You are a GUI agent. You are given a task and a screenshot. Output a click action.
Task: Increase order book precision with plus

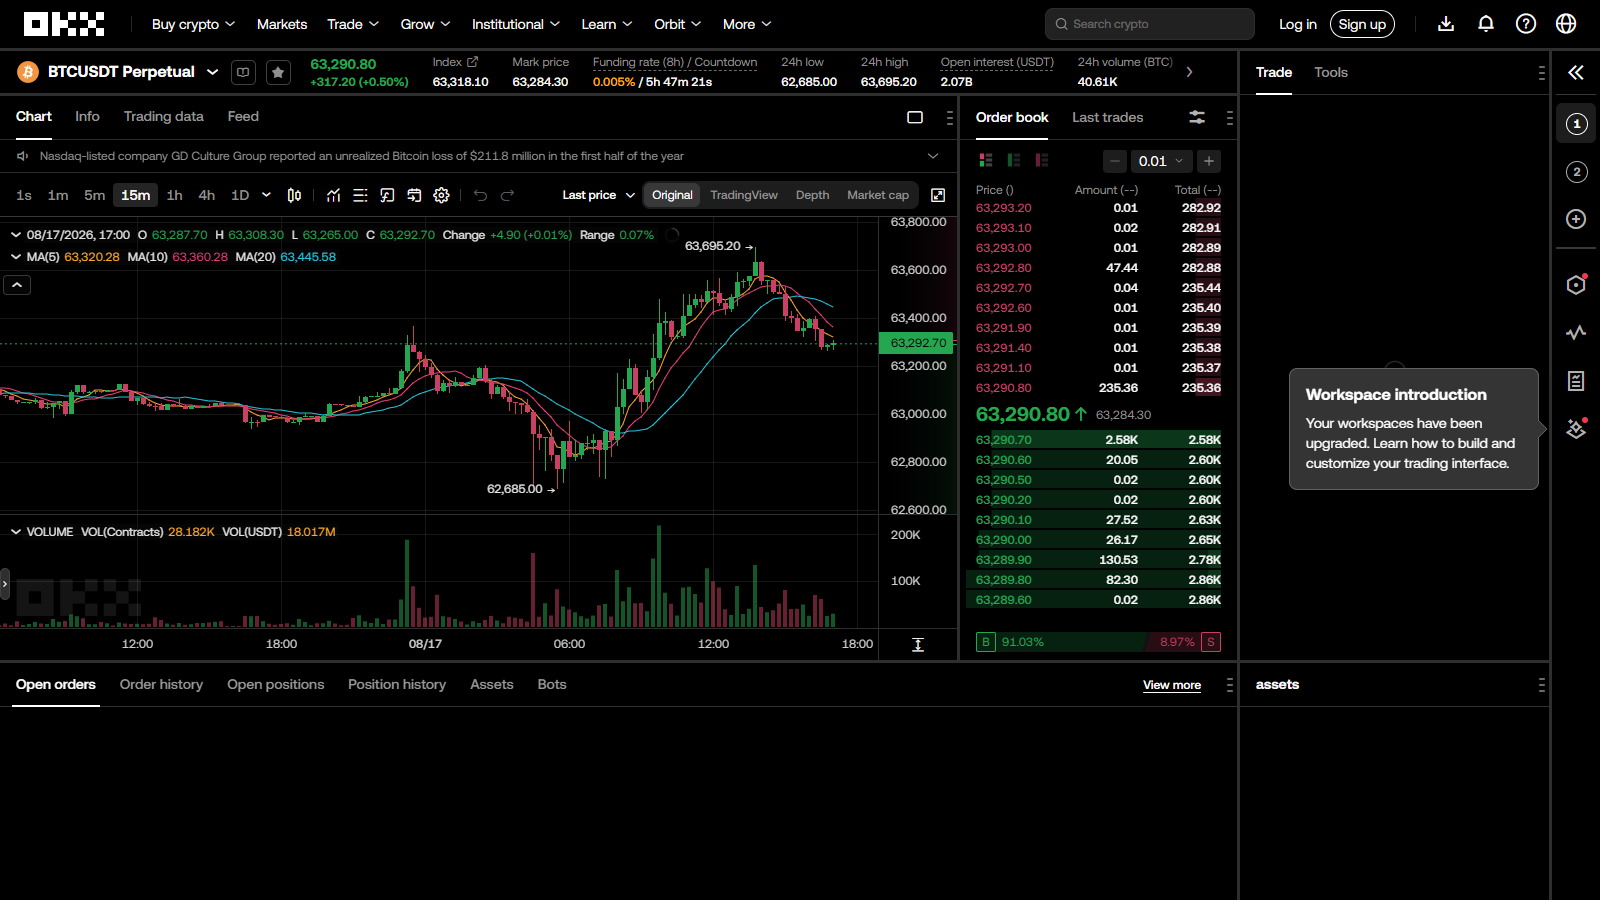pyautogui.click(x=1209, y=161)
